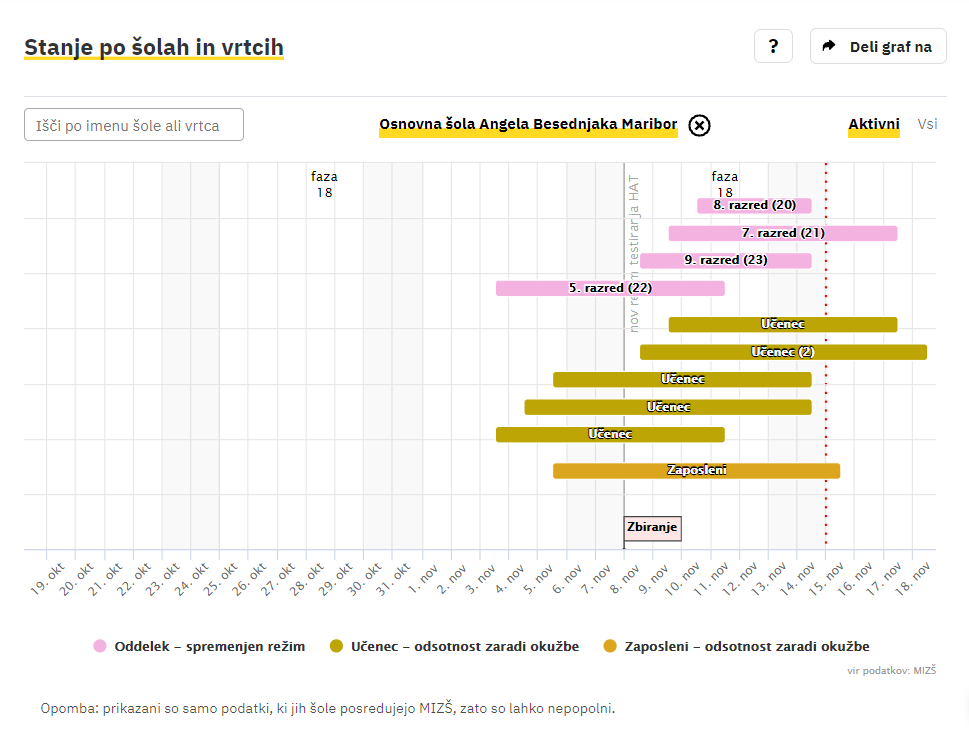Click the Zbiranje timeline marker

[652, 527]
